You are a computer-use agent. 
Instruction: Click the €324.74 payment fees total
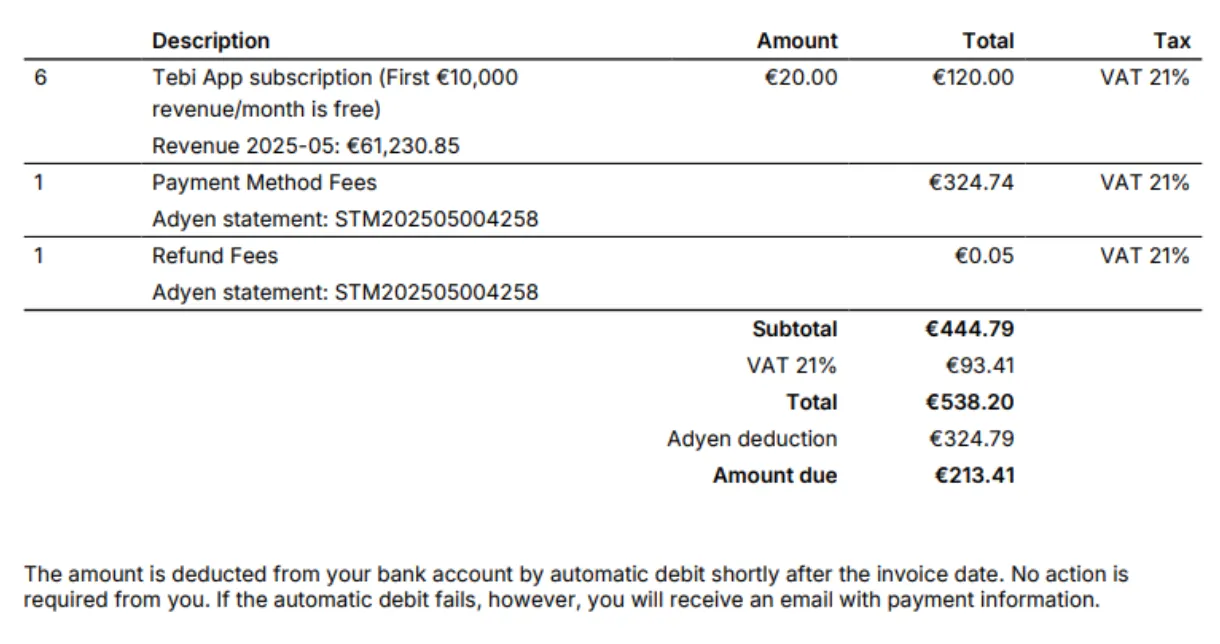tap(972, 183)
